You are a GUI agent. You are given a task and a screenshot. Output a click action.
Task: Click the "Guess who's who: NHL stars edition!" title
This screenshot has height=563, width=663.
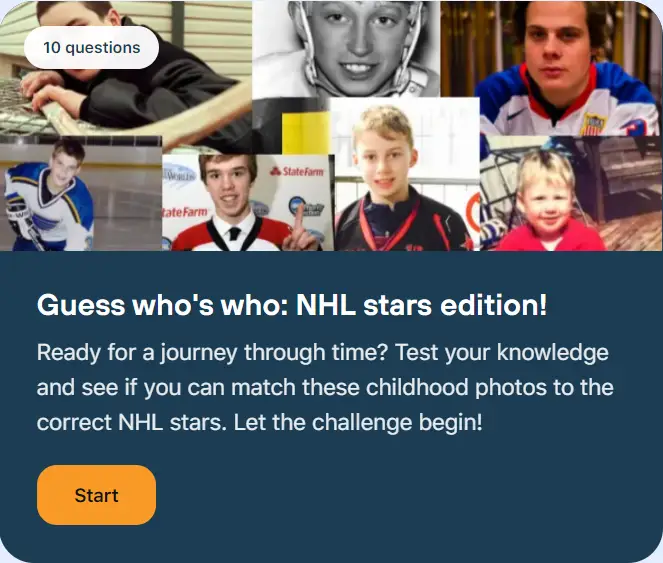tap(292, 305)
